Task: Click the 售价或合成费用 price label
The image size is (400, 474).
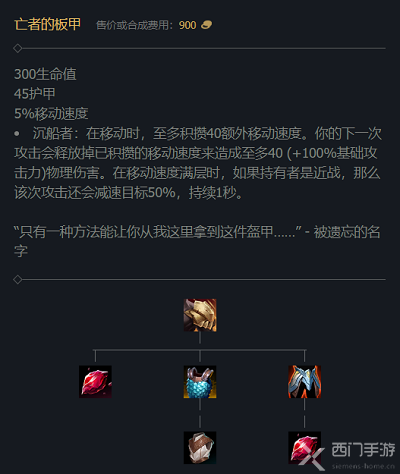Action: click(132, 25)
